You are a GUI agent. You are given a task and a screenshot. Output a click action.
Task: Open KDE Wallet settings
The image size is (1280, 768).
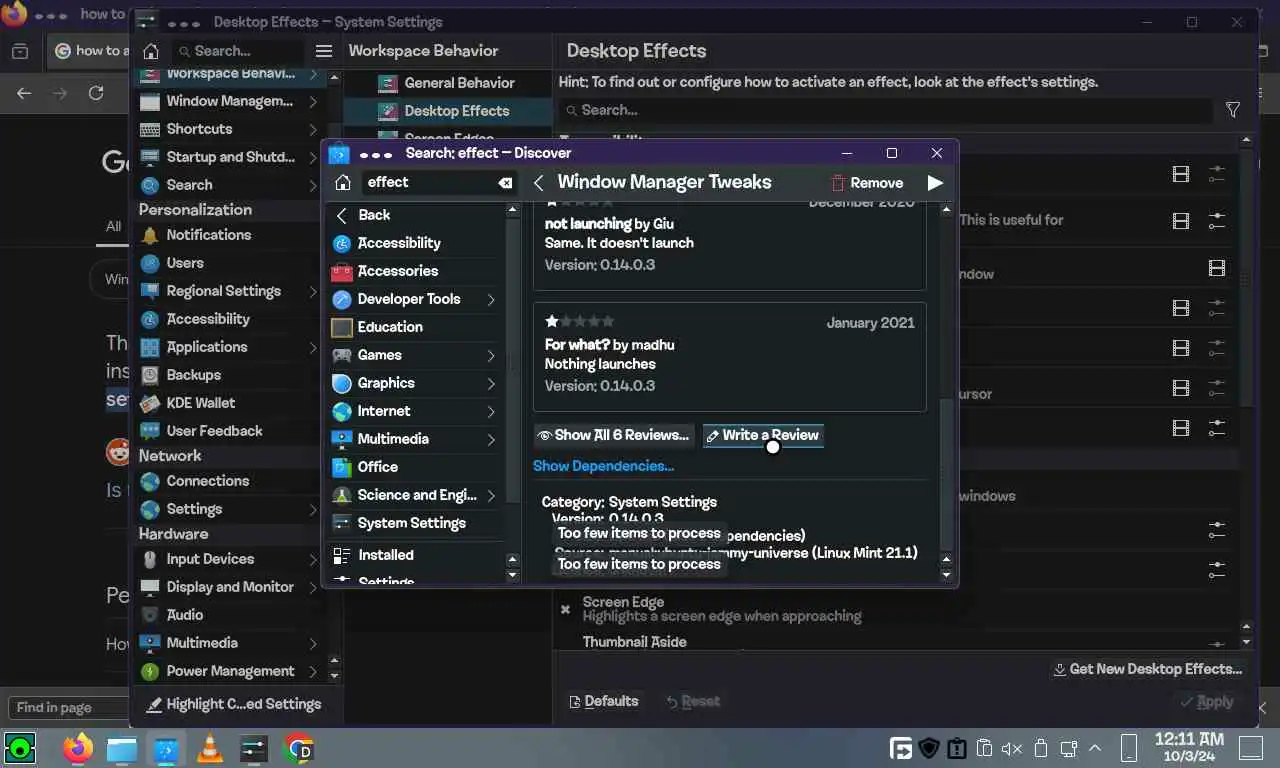pos(201,403)
